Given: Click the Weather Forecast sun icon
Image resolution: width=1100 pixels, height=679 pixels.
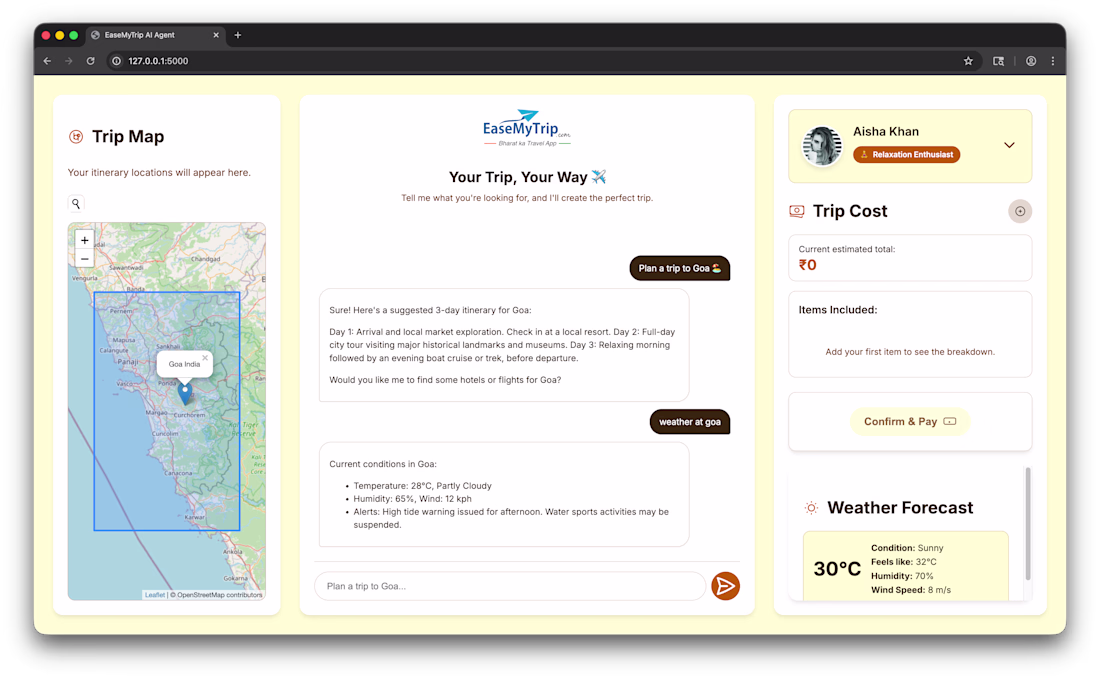Looking at the screenshot, I should pos(811,508).
